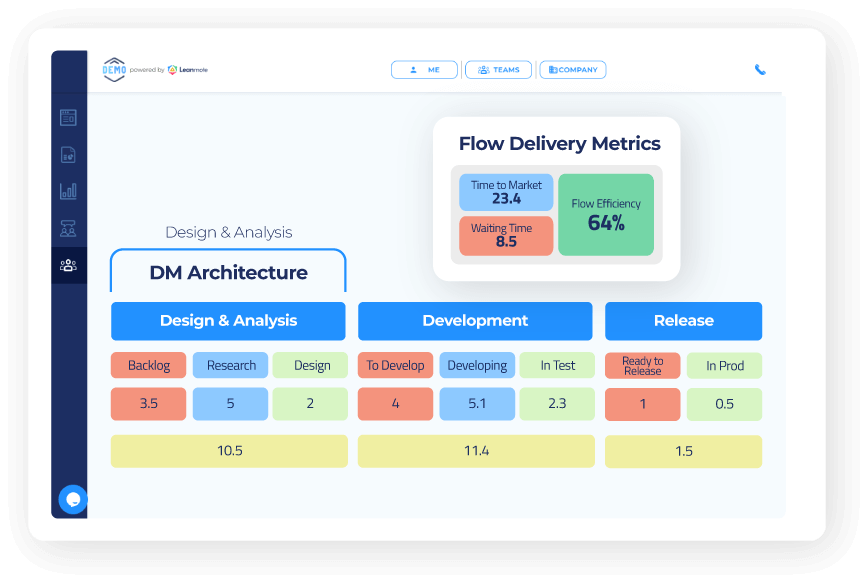Screen dimensions: 868x583
Task: Switch to the TEAMS view
Action: tap(498, 70)
